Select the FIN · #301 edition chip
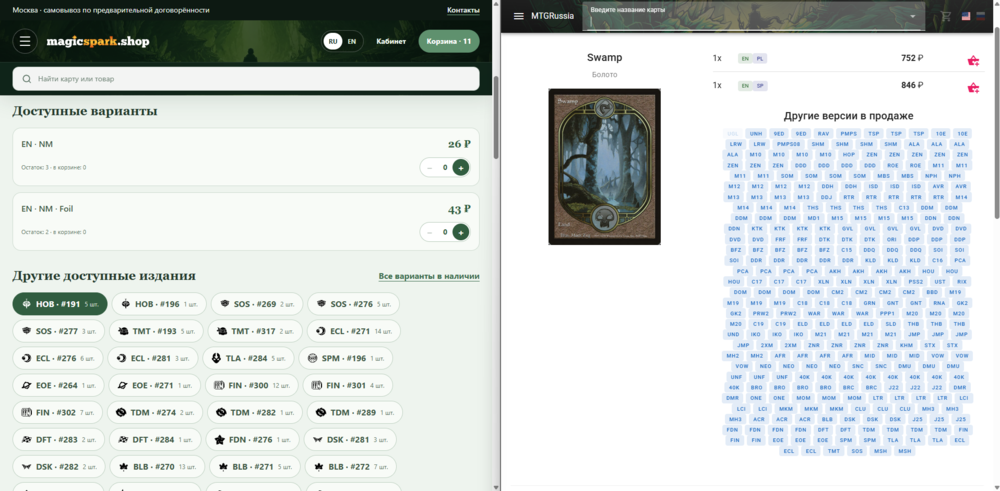 pos(348,385)
